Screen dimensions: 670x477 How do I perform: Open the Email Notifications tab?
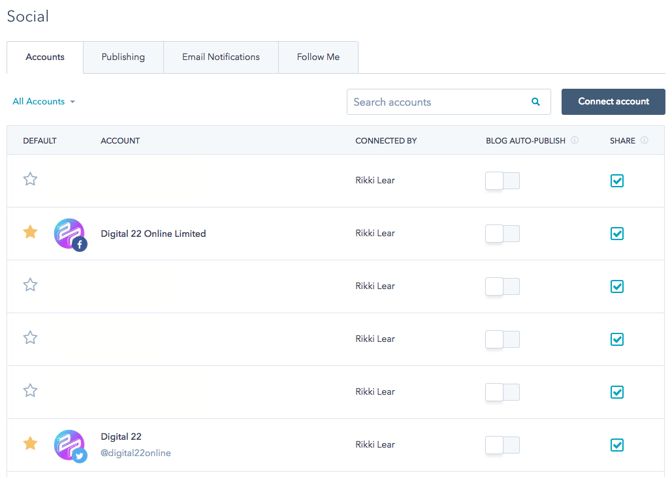pos(221,57)
